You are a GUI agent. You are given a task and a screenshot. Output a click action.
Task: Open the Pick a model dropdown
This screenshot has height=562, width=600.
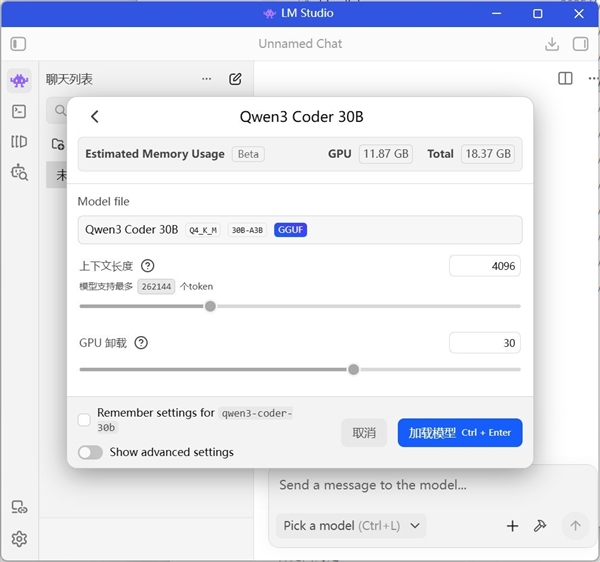coord(351,525)
